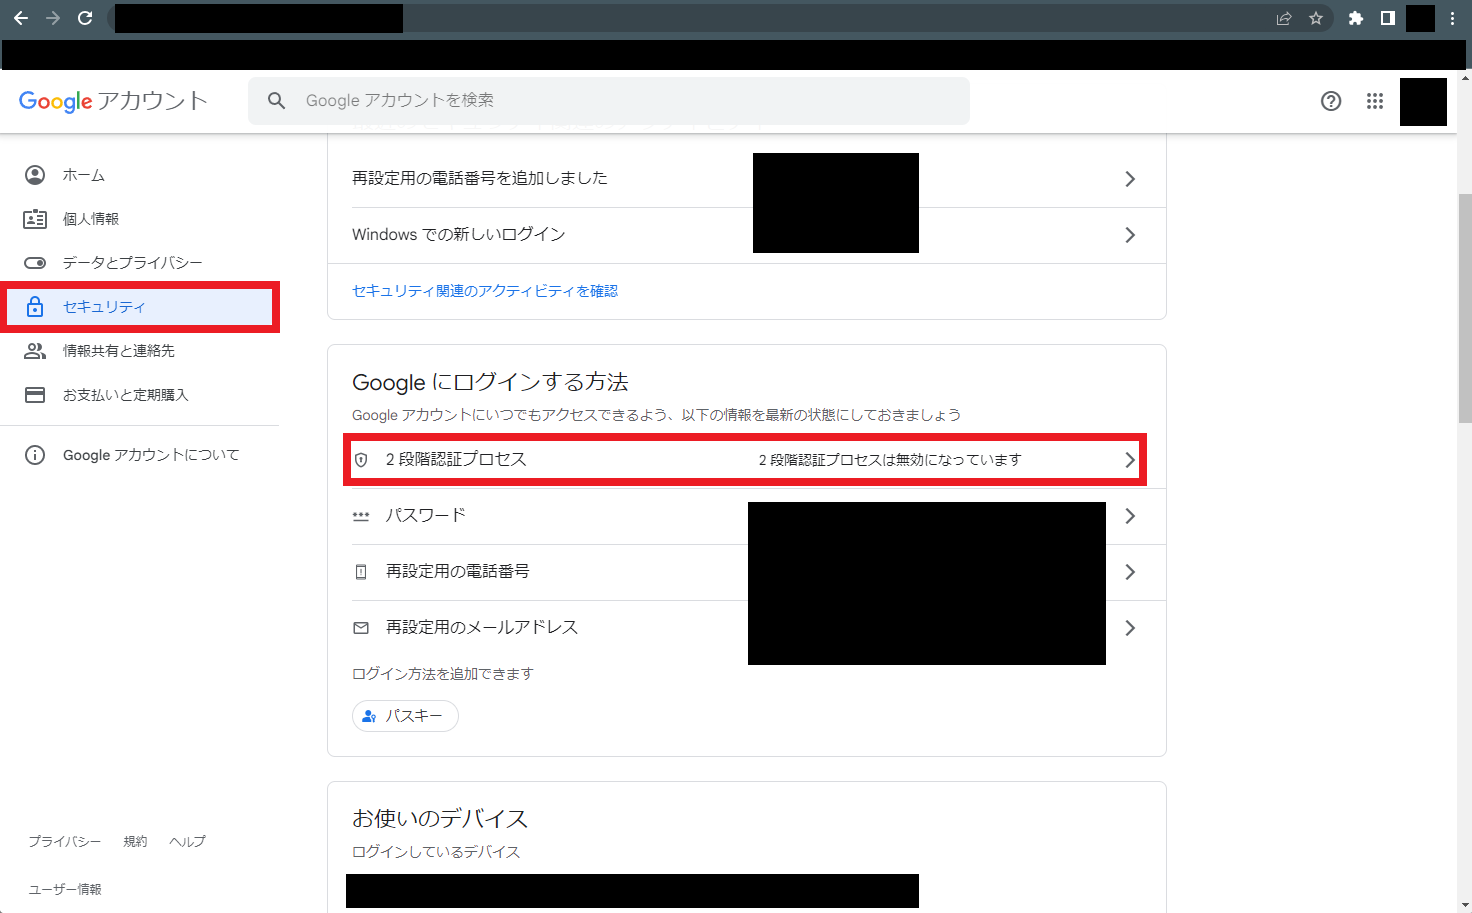Open Chrome three-dot menu
Screen dimensions: 1472x913
[1453, 18]
